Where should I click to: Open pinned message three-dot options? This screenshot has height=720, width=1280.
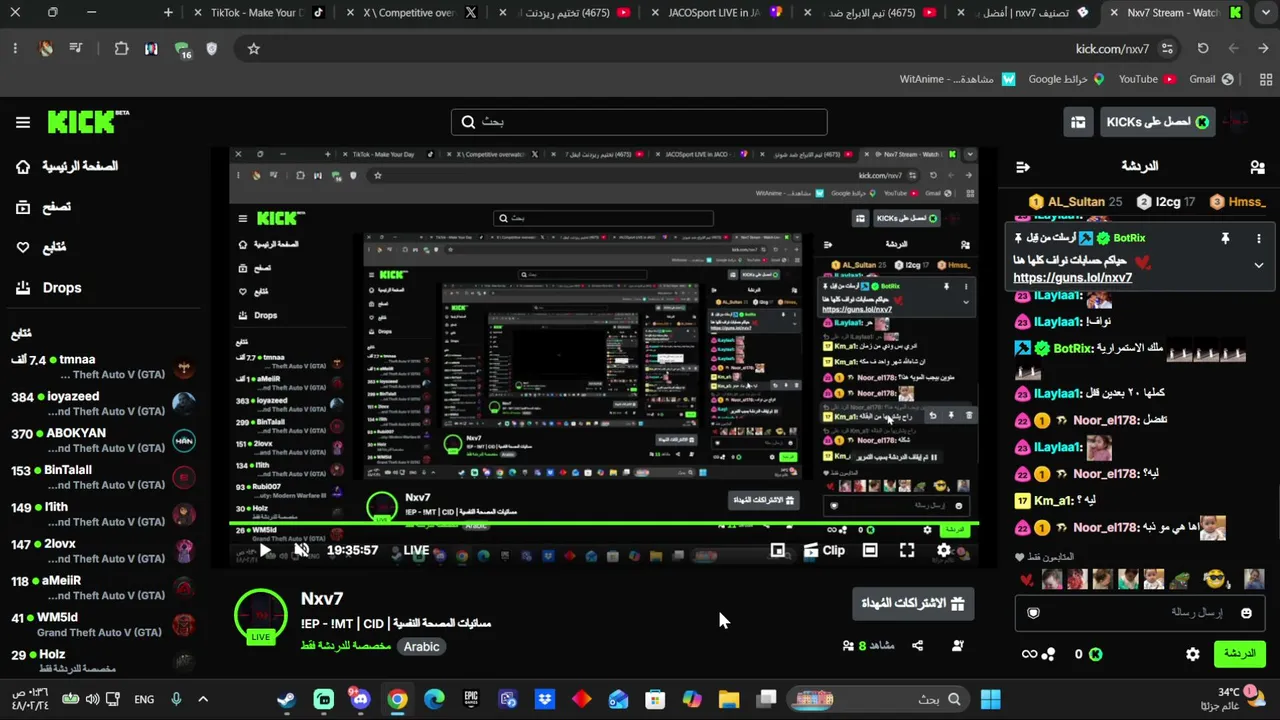(1258, 238)
